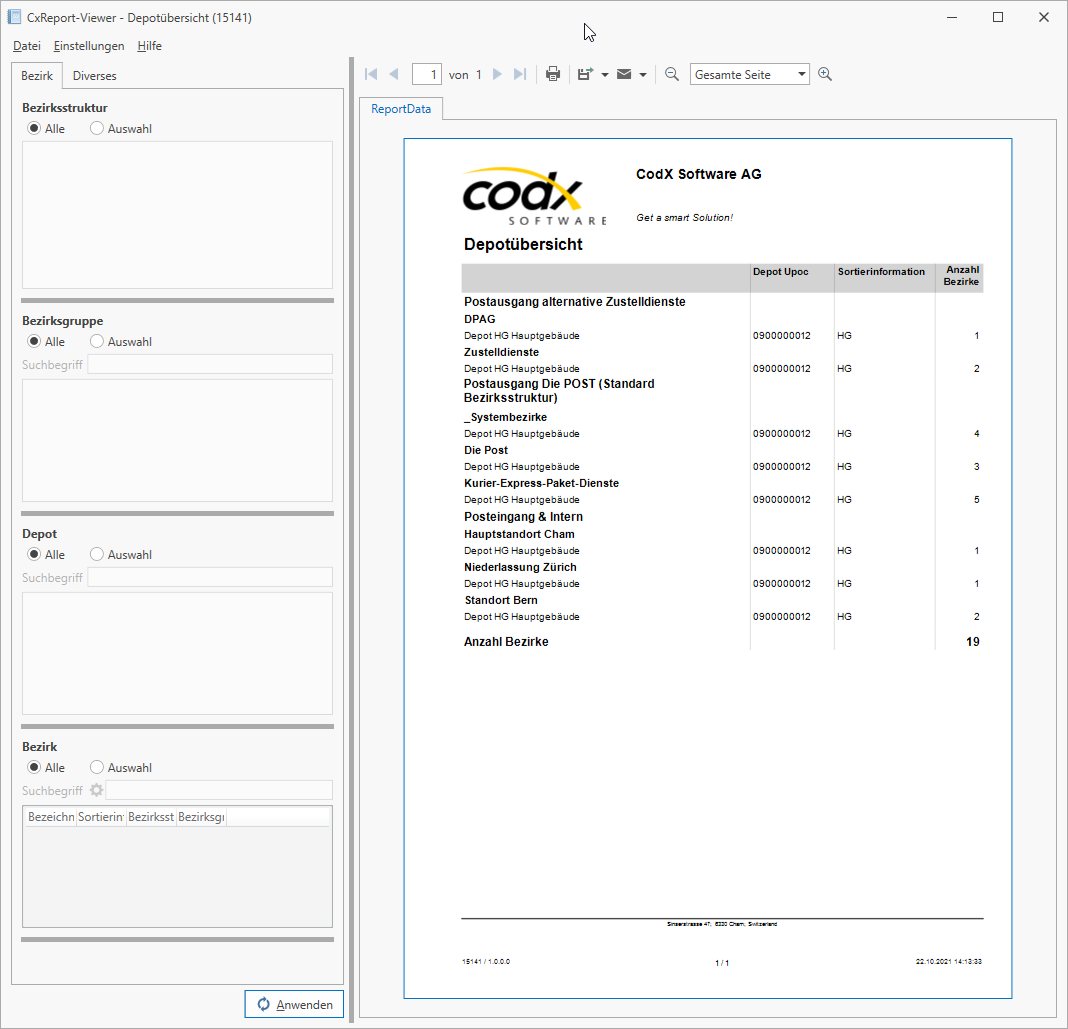
Task: Zoom in using the plus magnifier
Action: (x=825, y=75)
